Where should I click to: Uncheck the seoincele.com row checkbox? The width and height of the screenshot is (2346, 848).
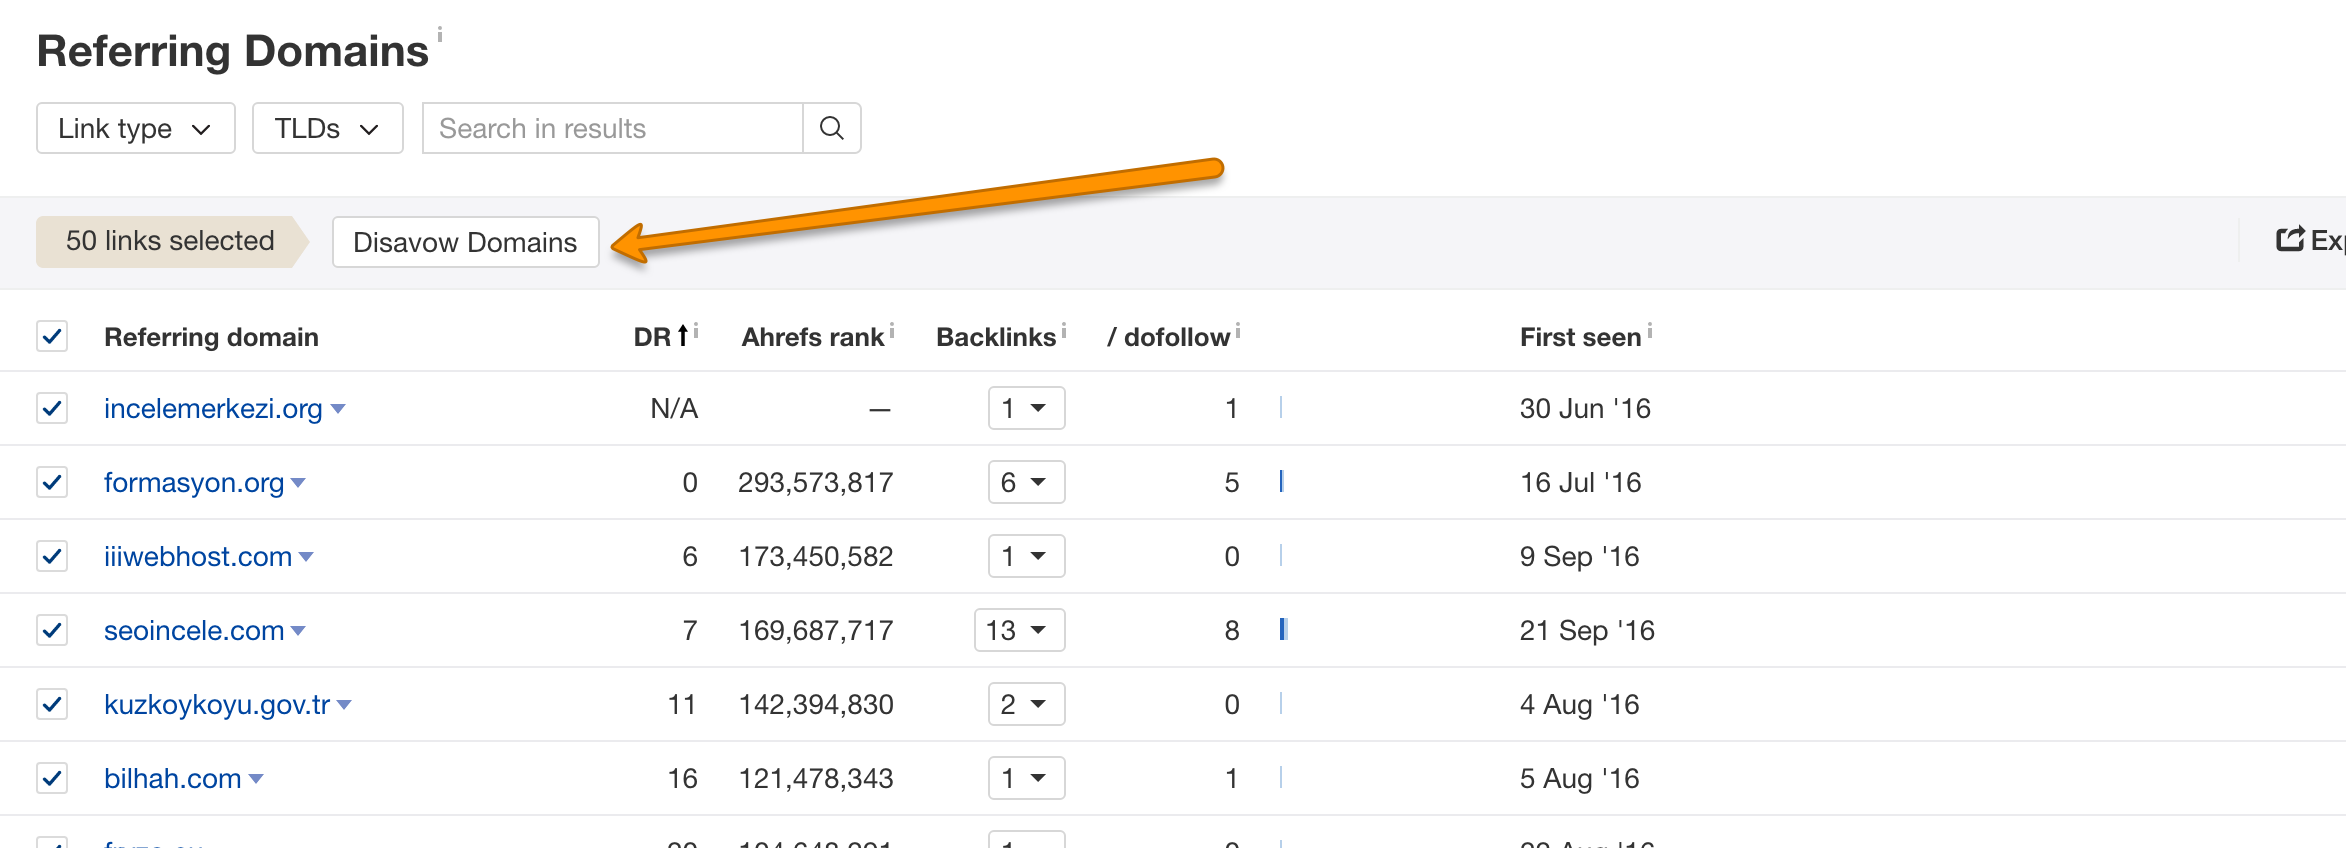point(52,630)
